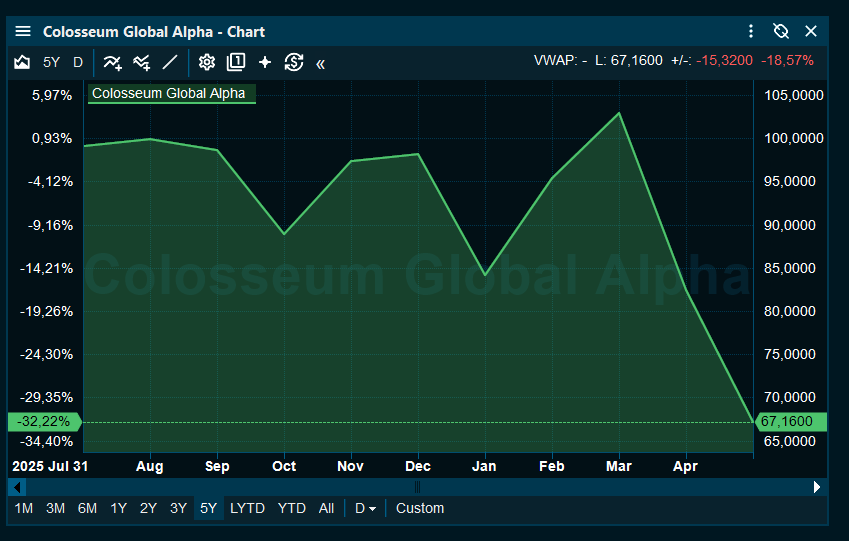Click the 2025 Jul 31 date axis label

tap(50, 466)
